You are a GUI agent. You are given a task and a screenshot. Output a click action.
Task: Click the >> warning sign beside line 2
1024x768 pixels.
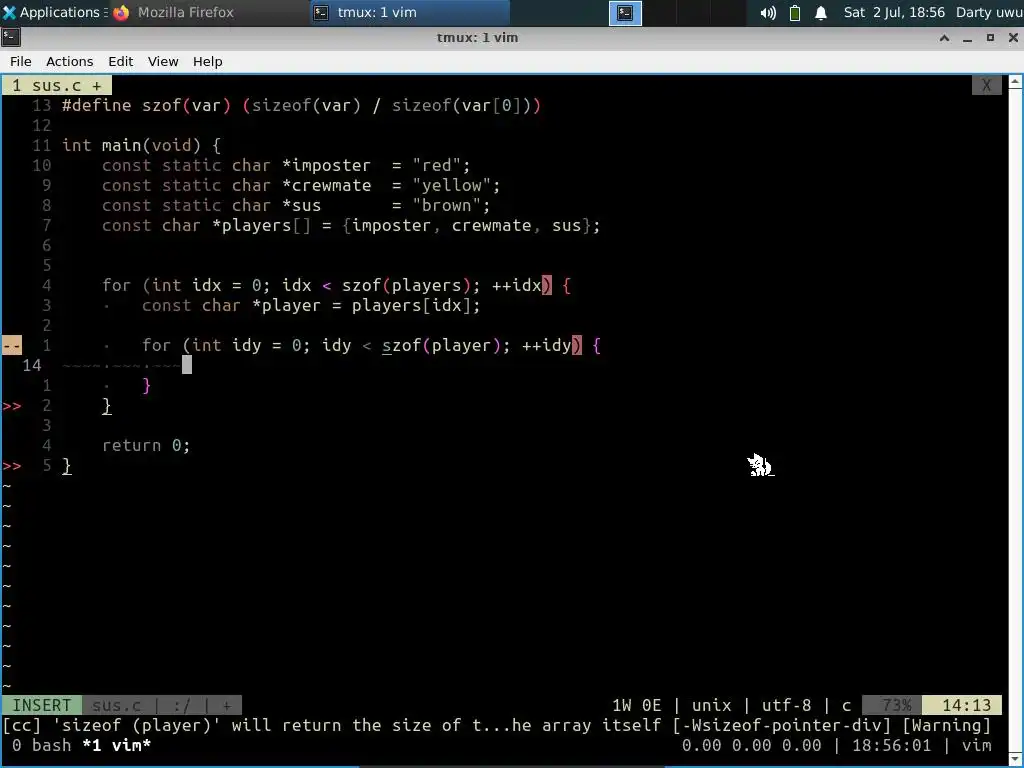point(12,406)
